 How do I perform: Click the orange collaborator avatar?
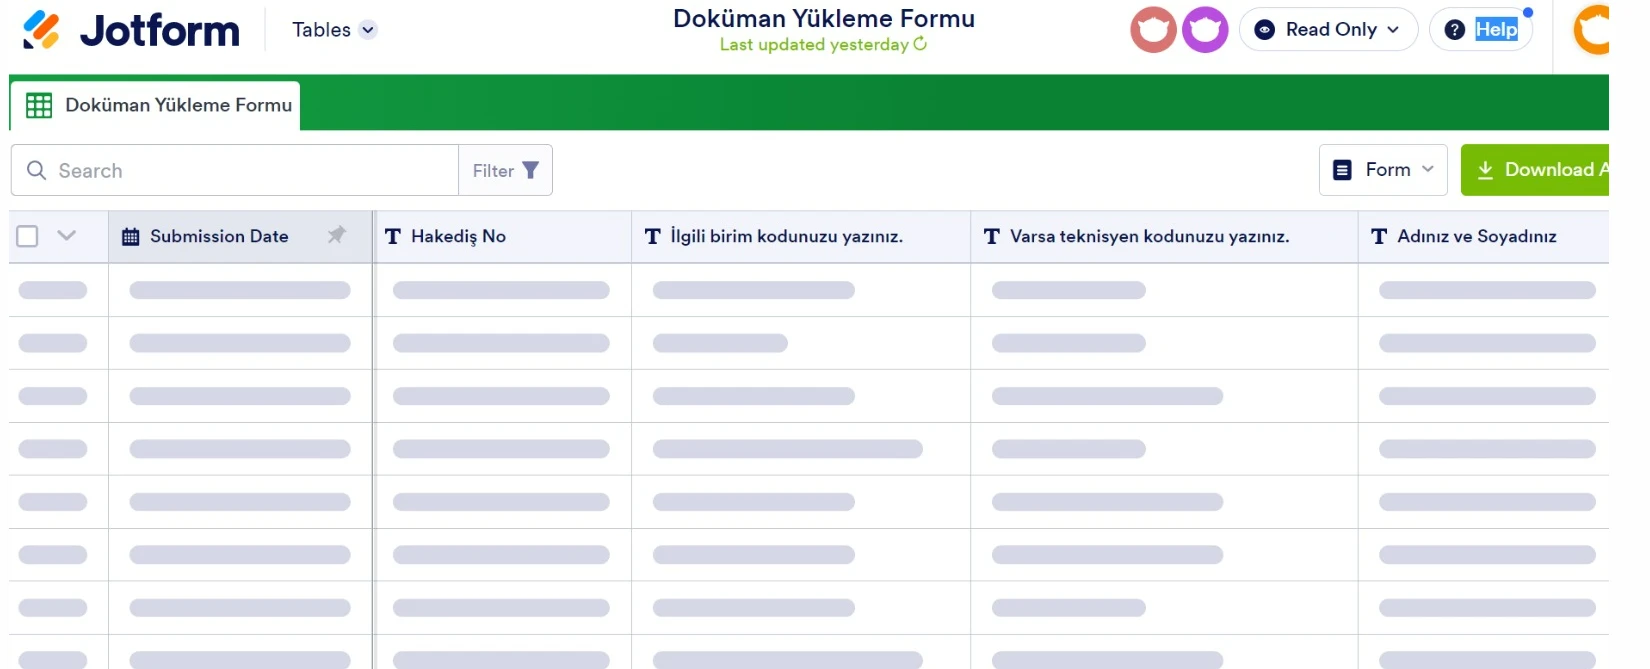[x=1153, y=30]
